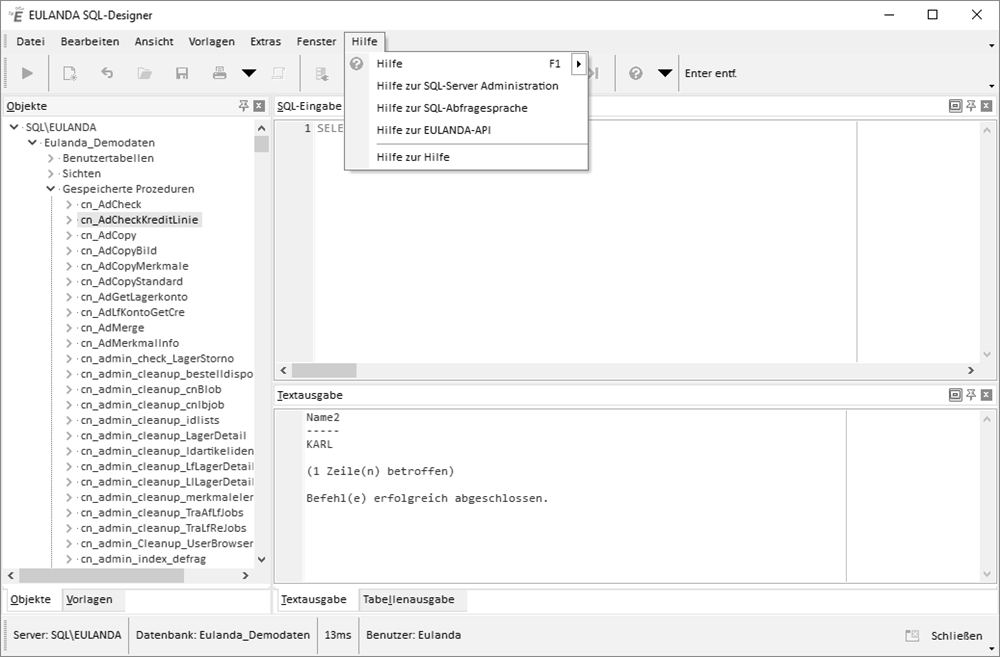Click the Execute query play icon
The image size is (1000, 657).
[27, 73]
